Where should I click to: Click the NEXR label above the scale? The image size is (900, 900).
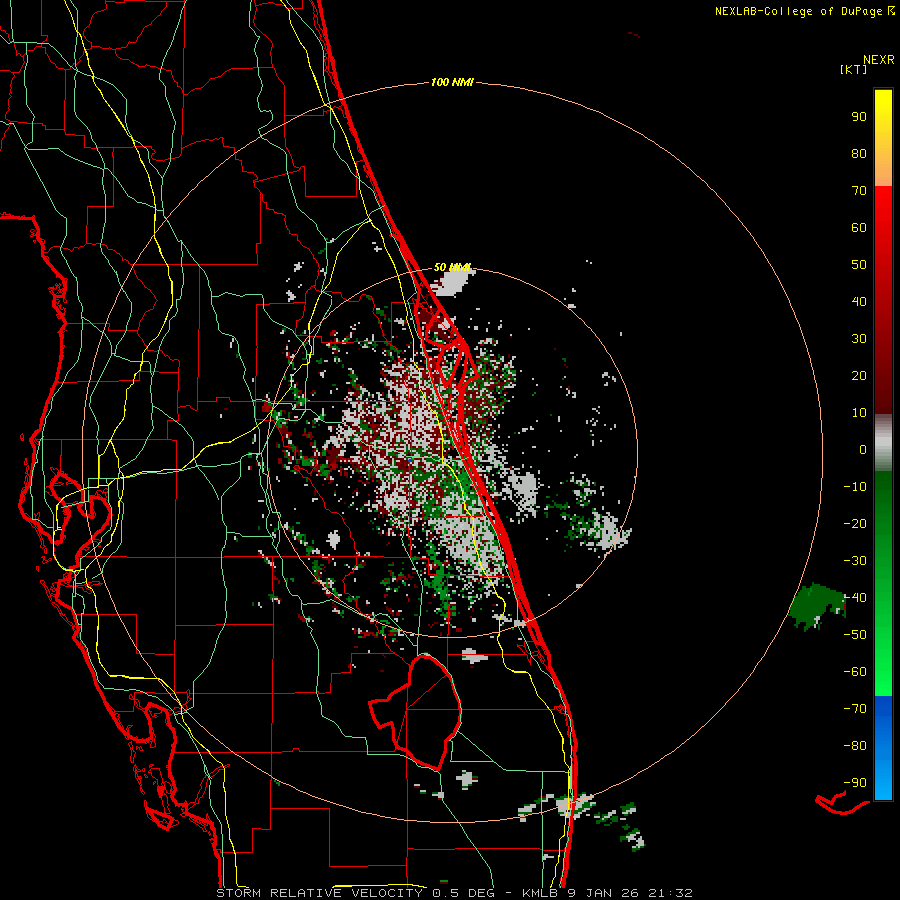878,60
